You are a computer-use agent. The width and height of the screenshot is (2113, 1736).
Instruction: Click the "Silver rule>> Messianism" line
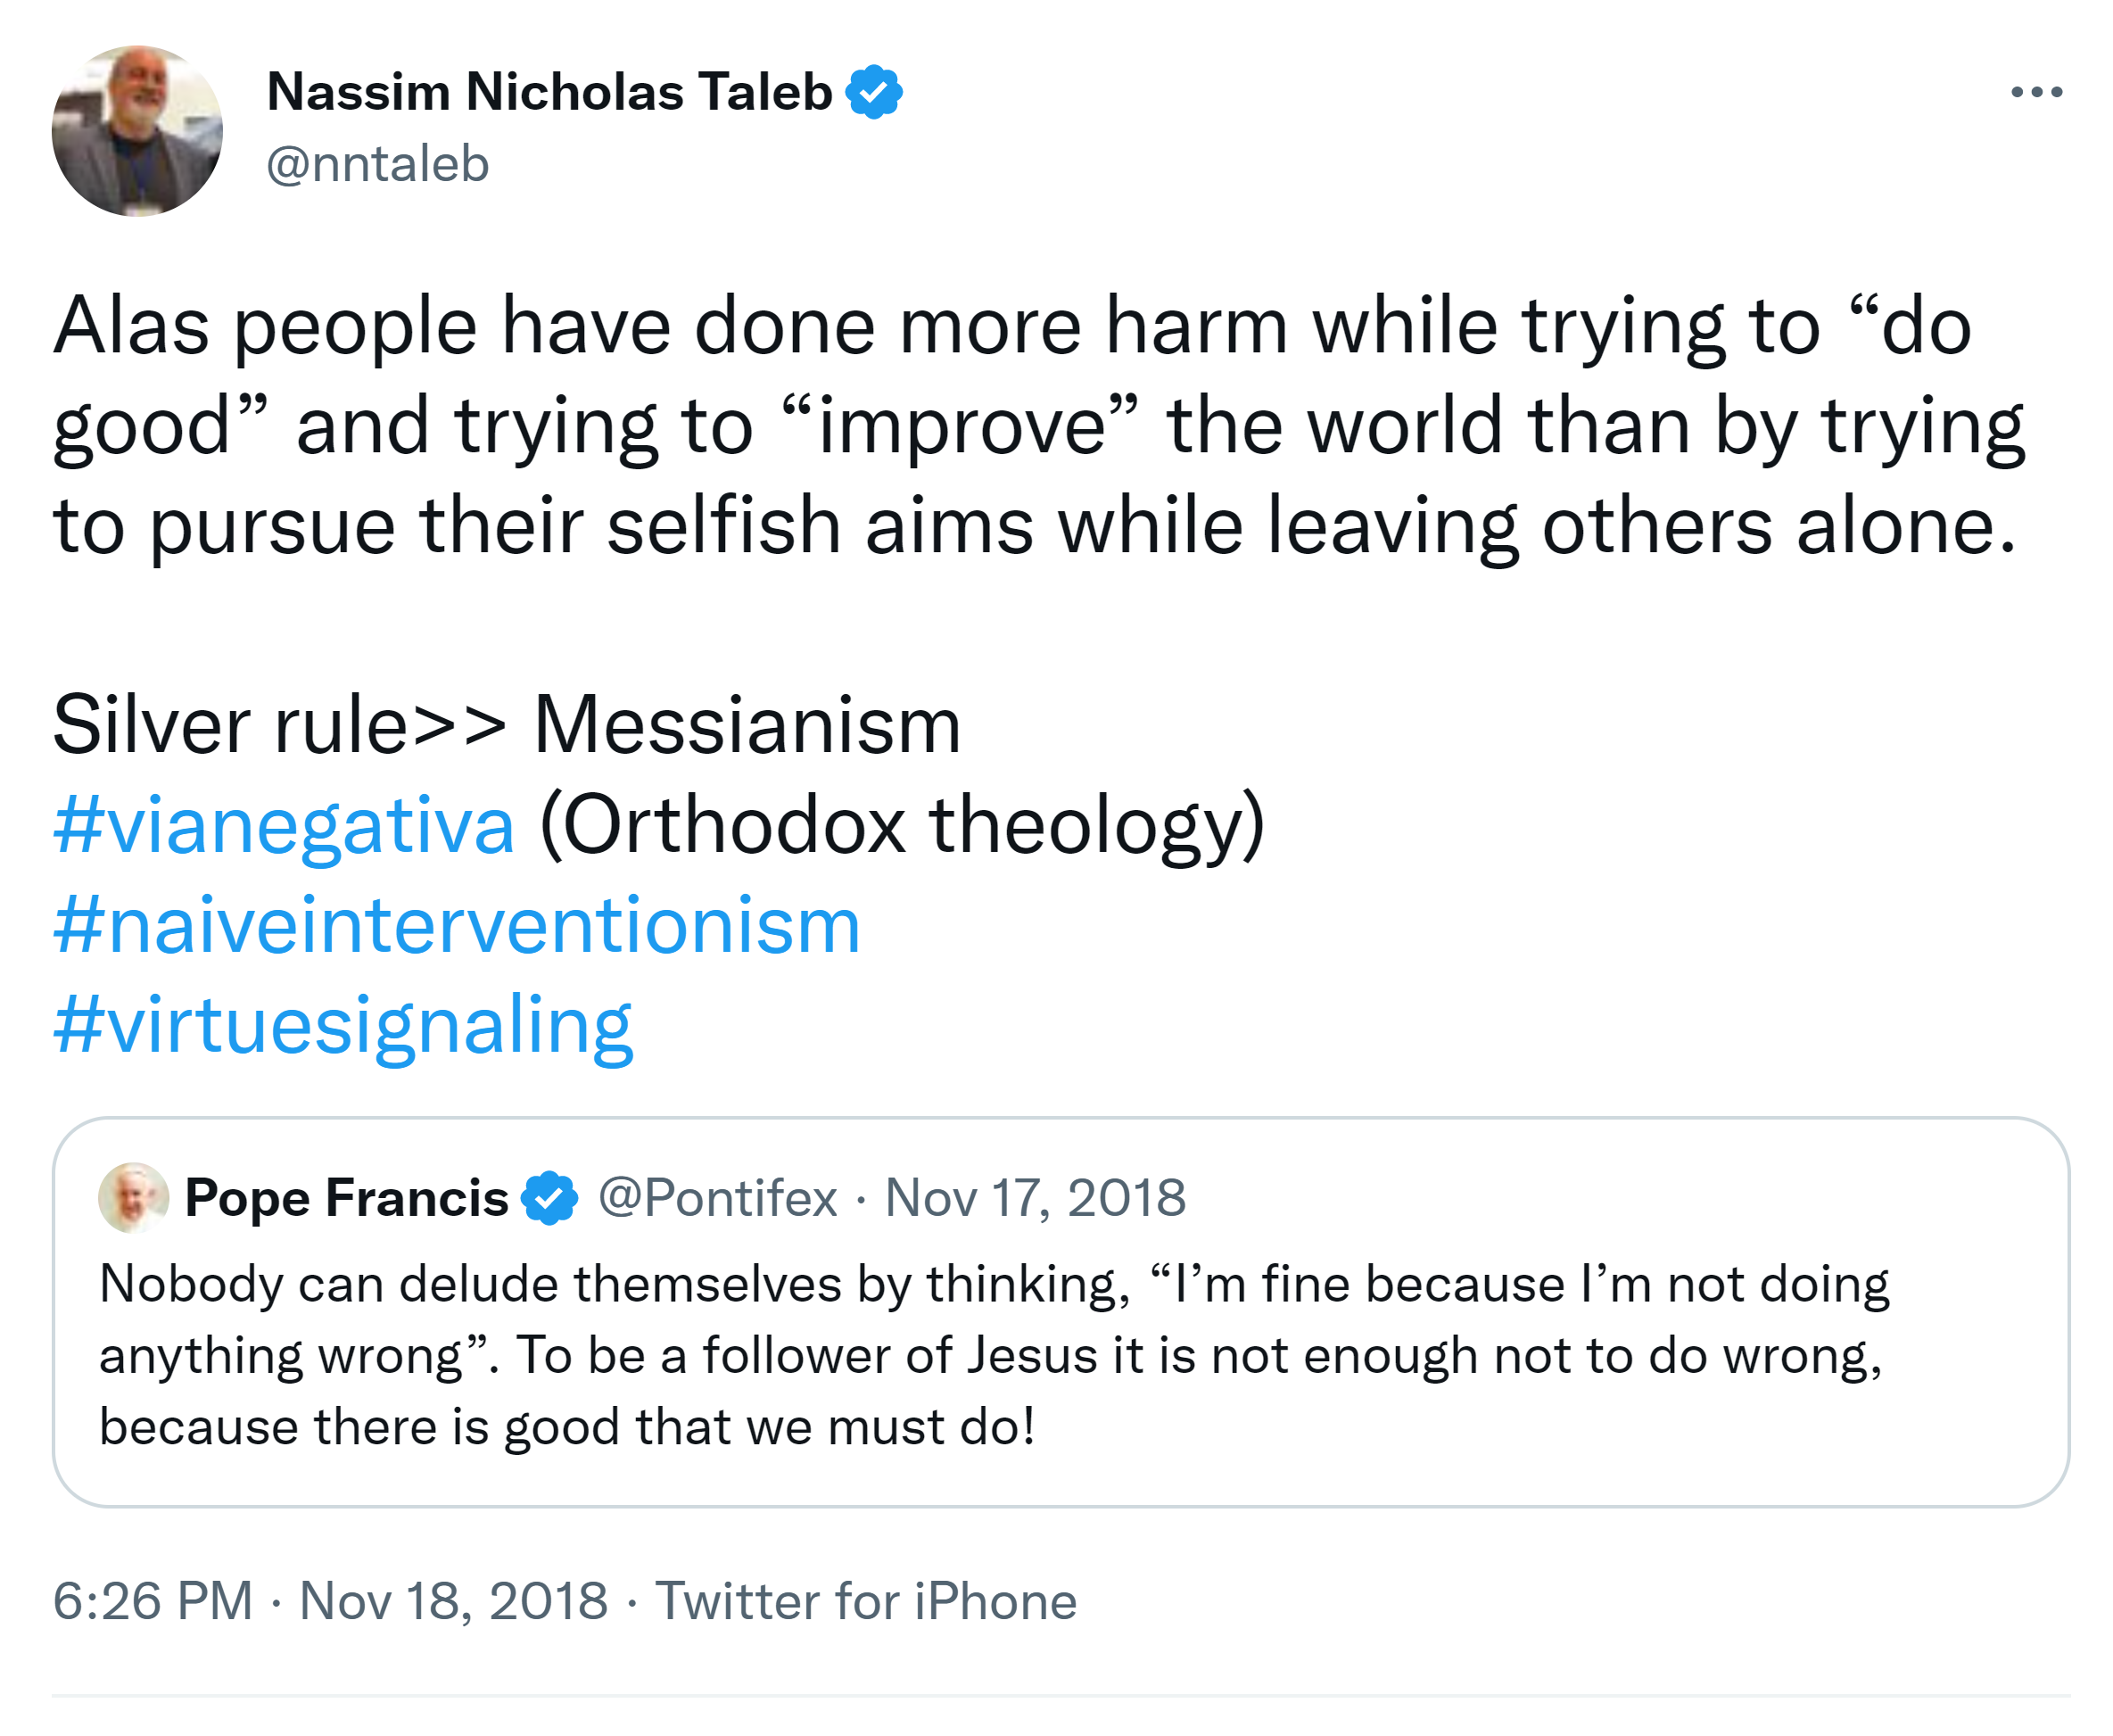coord(506,725)
